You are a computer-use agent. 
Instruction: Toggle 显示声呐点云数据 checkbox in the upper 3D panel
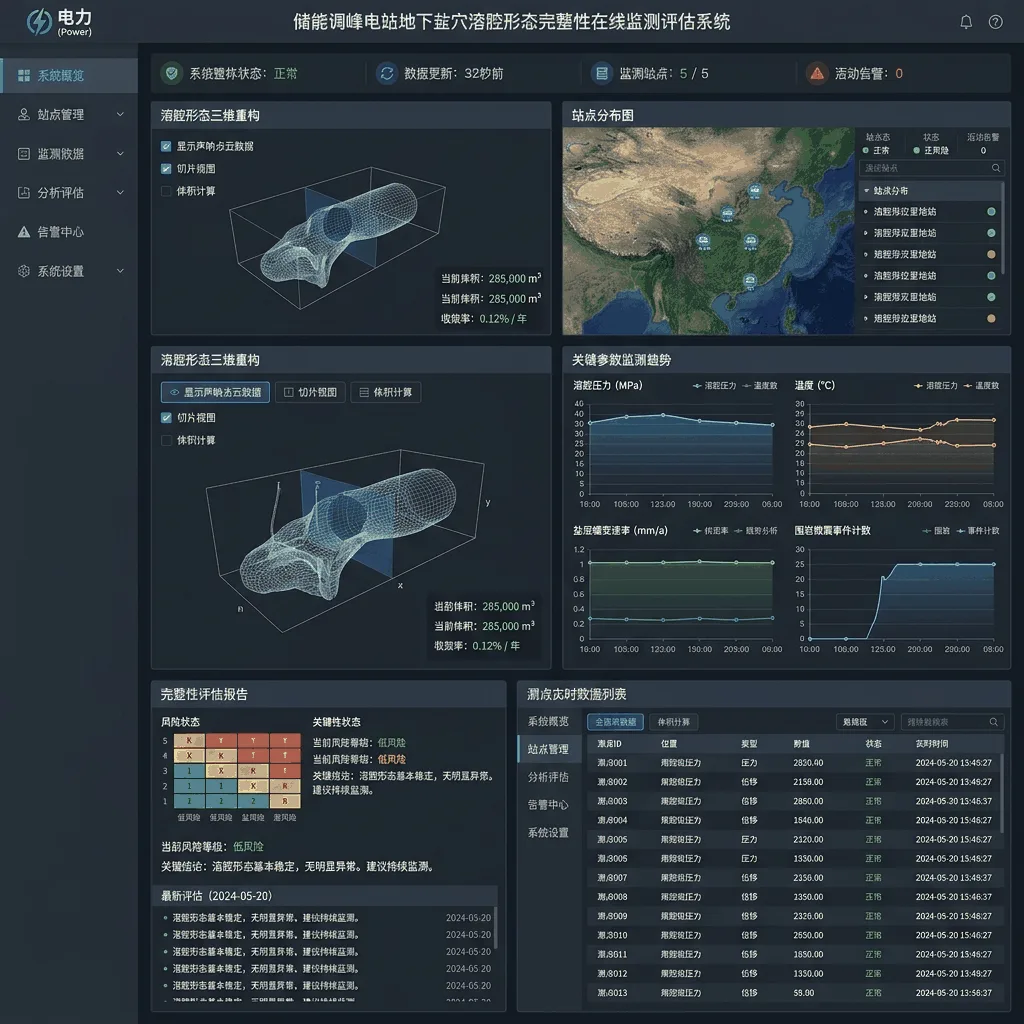[166, 146]
